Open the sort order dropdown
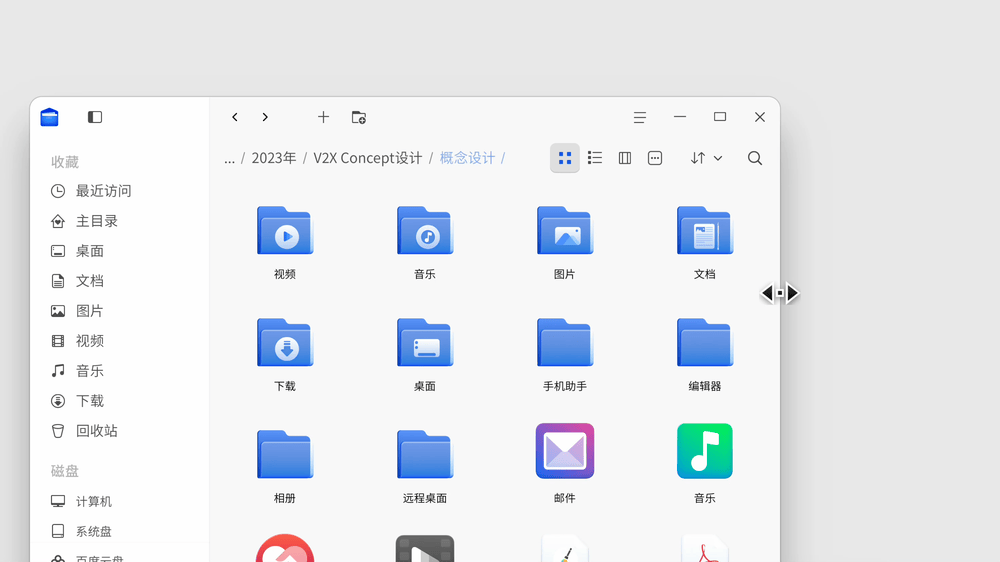 706,158
